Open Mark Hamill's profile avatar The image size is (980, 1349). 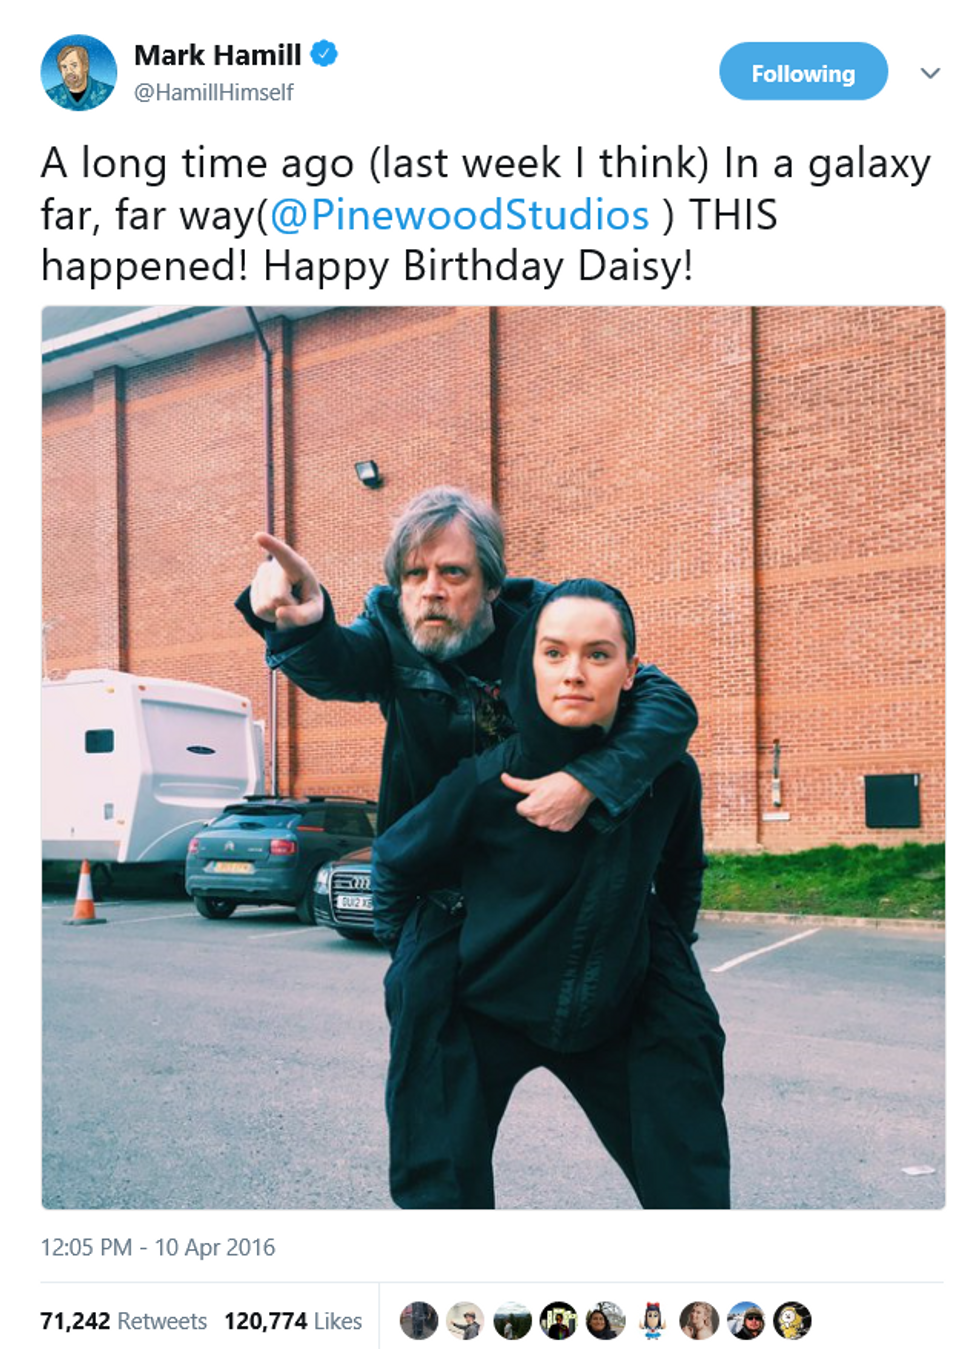point(78,73)
